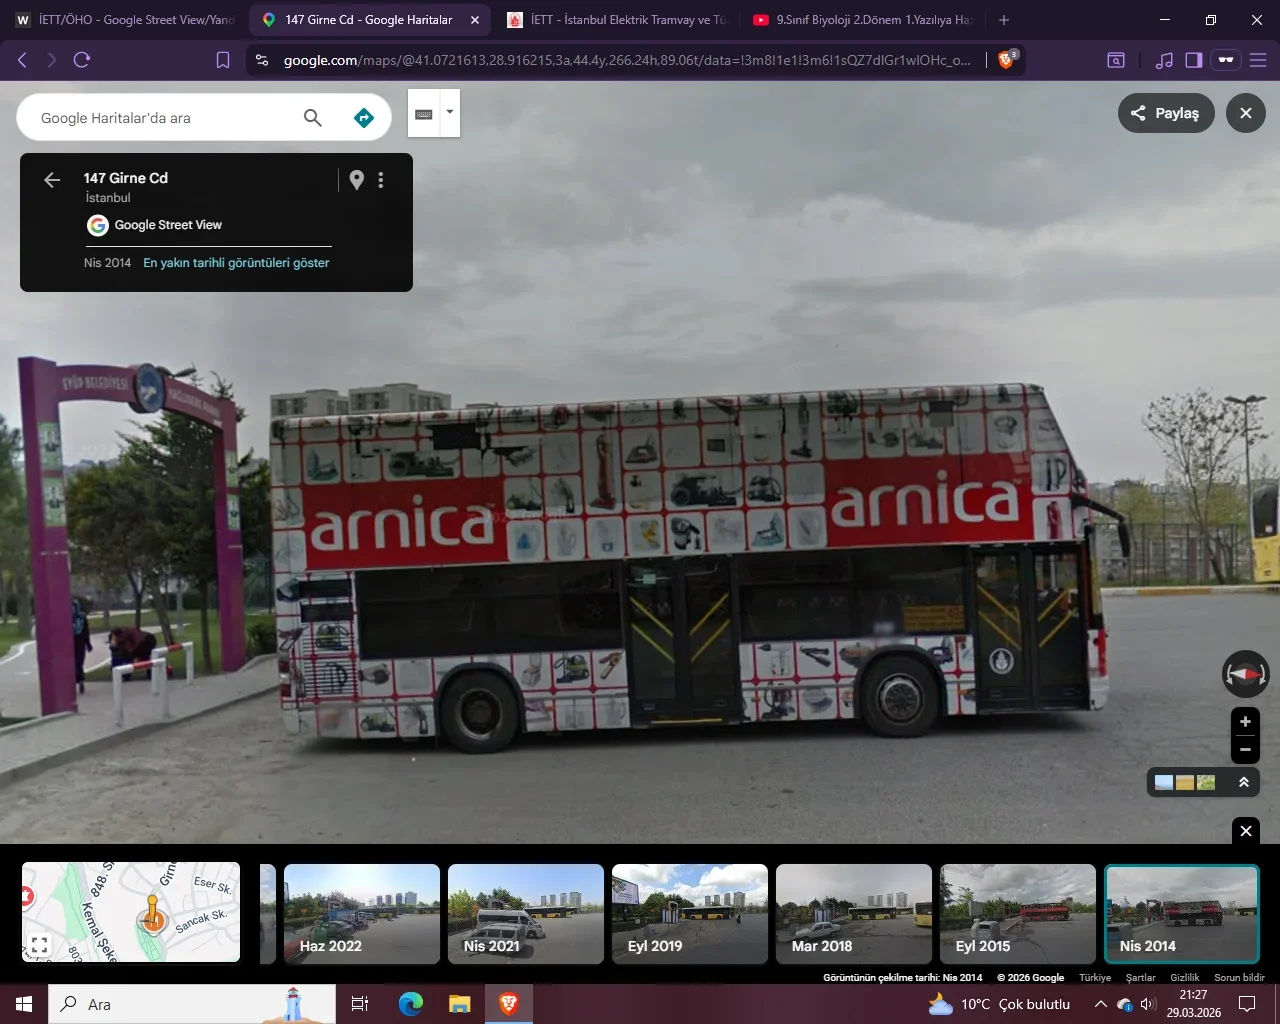The image size is (1280, 1024).
Task: Click the compass rotation control
Action: (x=1245, y=674)
